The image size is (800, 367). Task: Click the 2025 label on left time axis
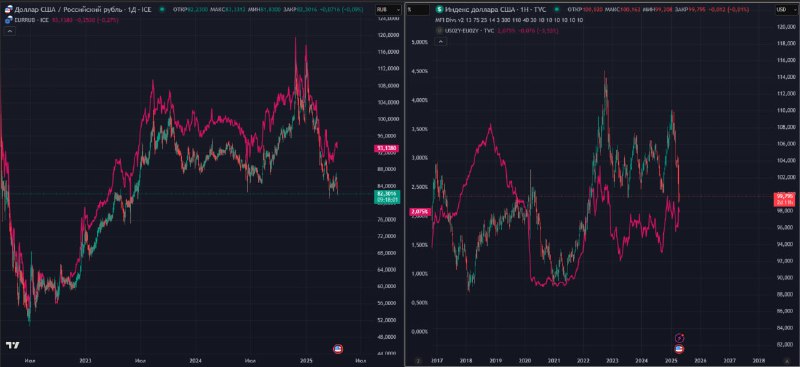pos(306,360)
